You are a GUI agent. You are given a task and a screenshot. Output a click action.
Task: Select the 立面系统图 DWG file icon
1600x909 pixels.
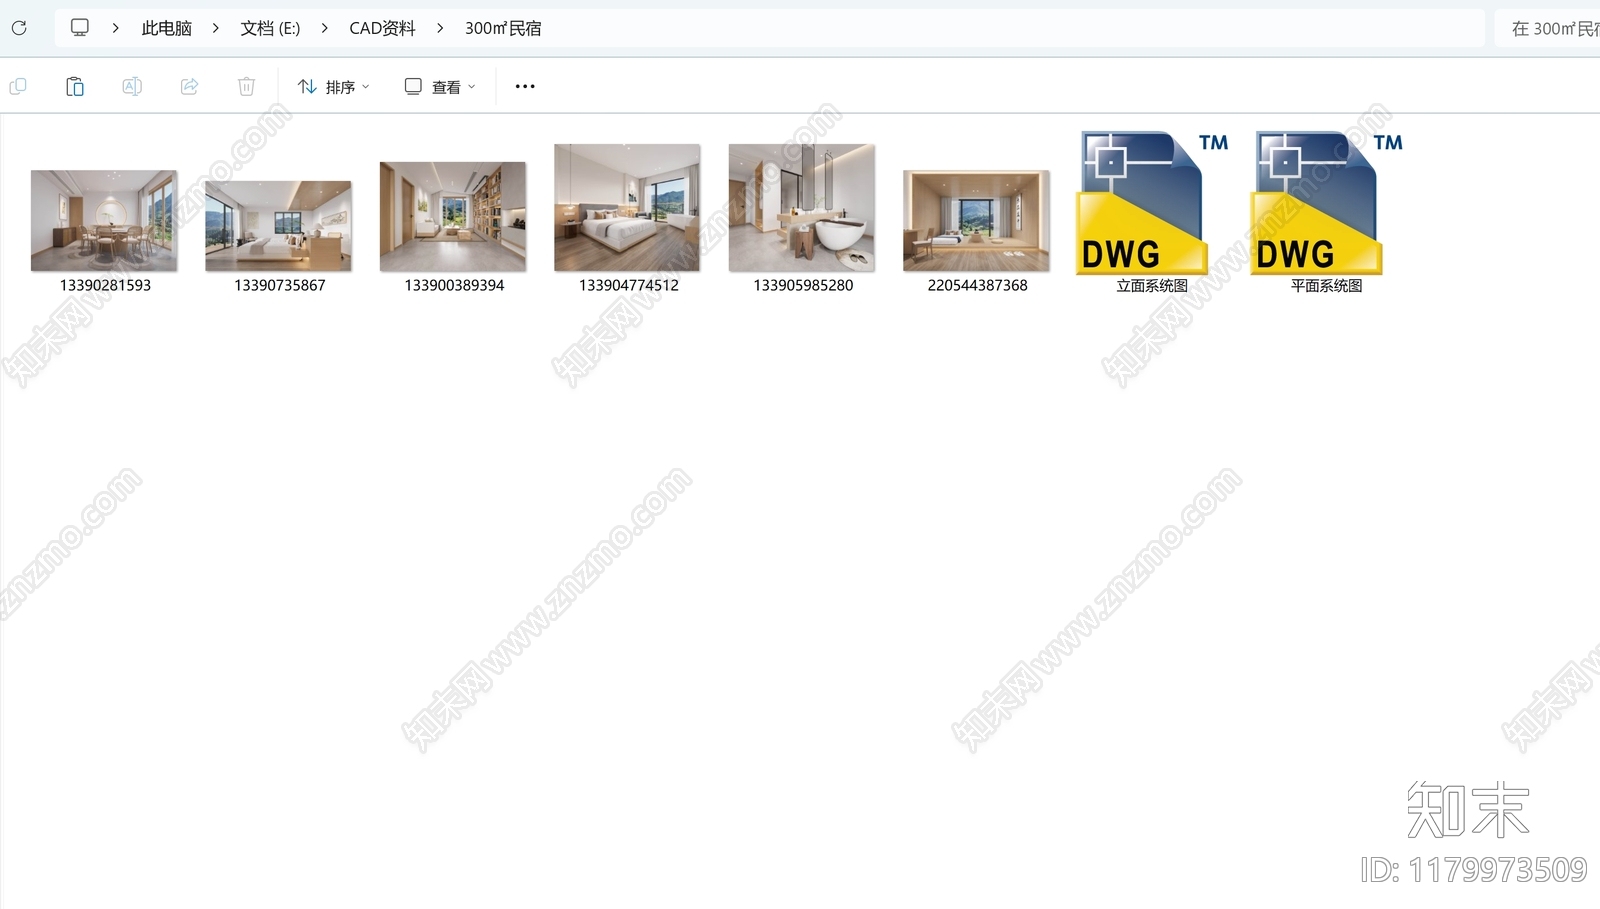pos(1152,202)
